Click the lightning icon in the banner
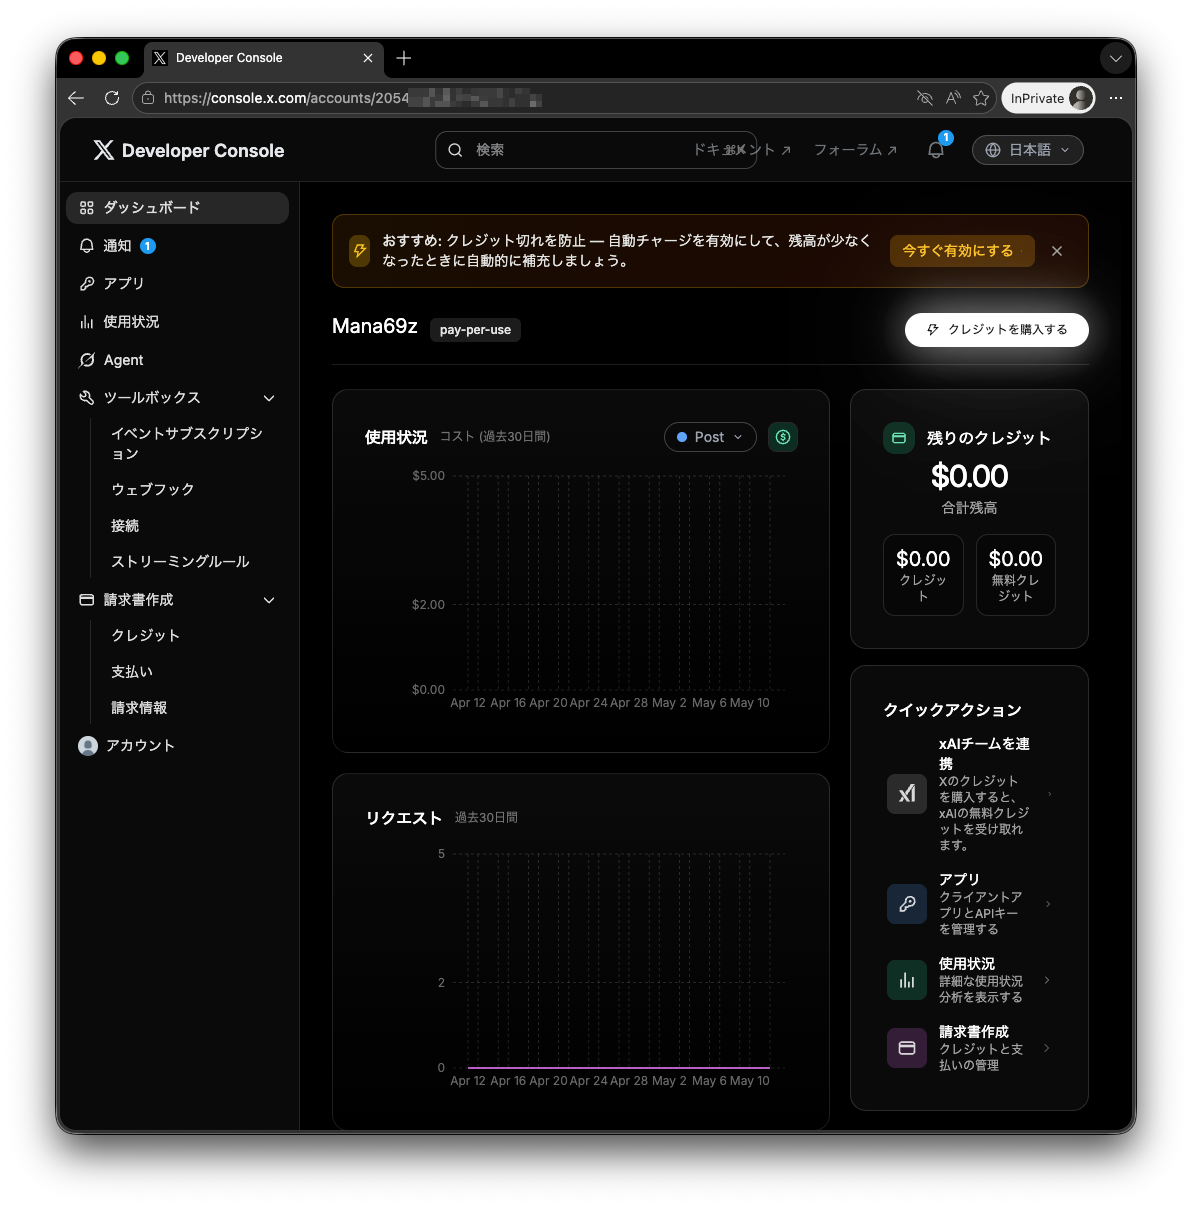1192x1208 pixels. (360, 251)
